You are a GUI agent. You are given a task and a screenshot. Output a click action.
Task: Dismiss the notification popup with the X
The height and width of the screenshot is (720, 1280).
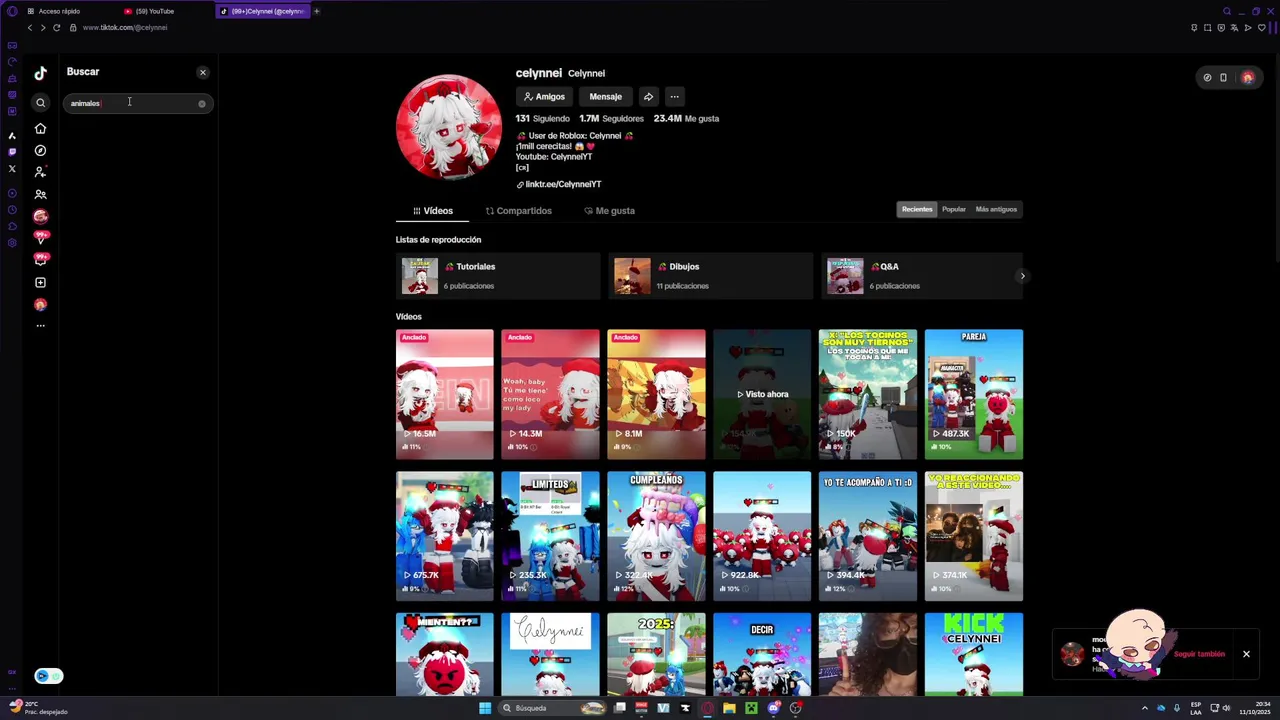point(1246,654)
